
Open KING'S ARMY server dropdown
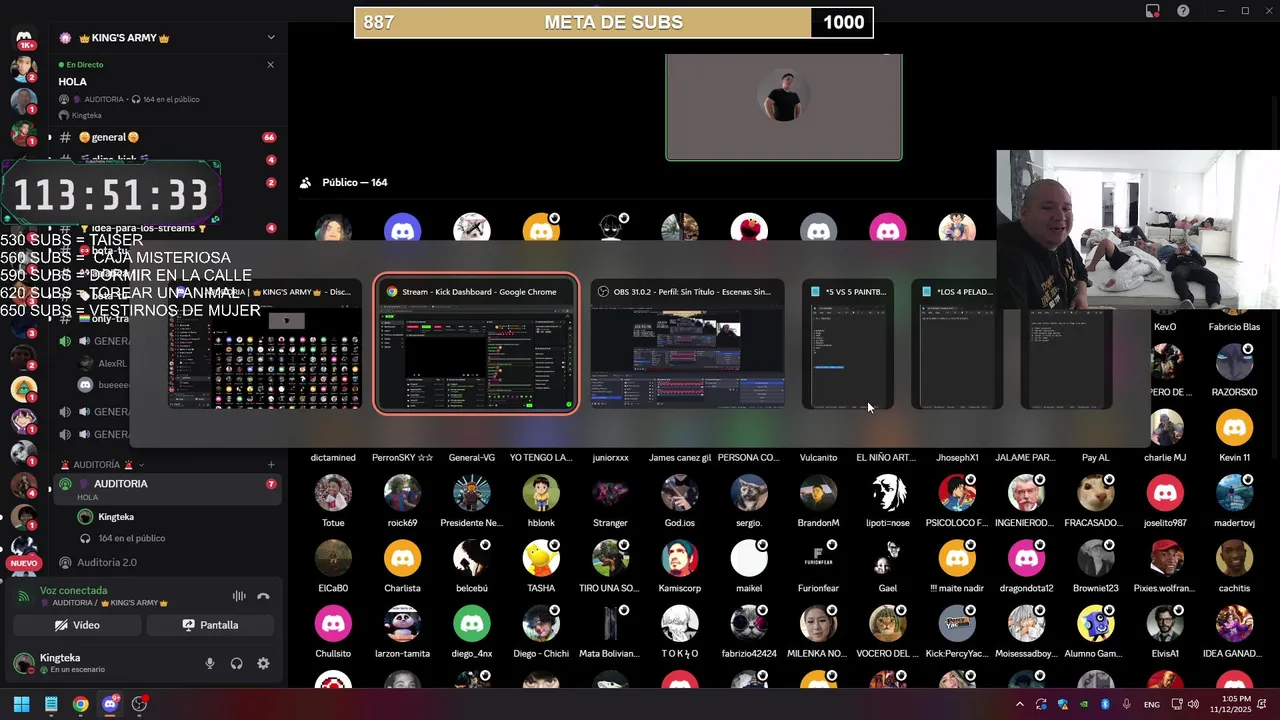pos(271,38)
